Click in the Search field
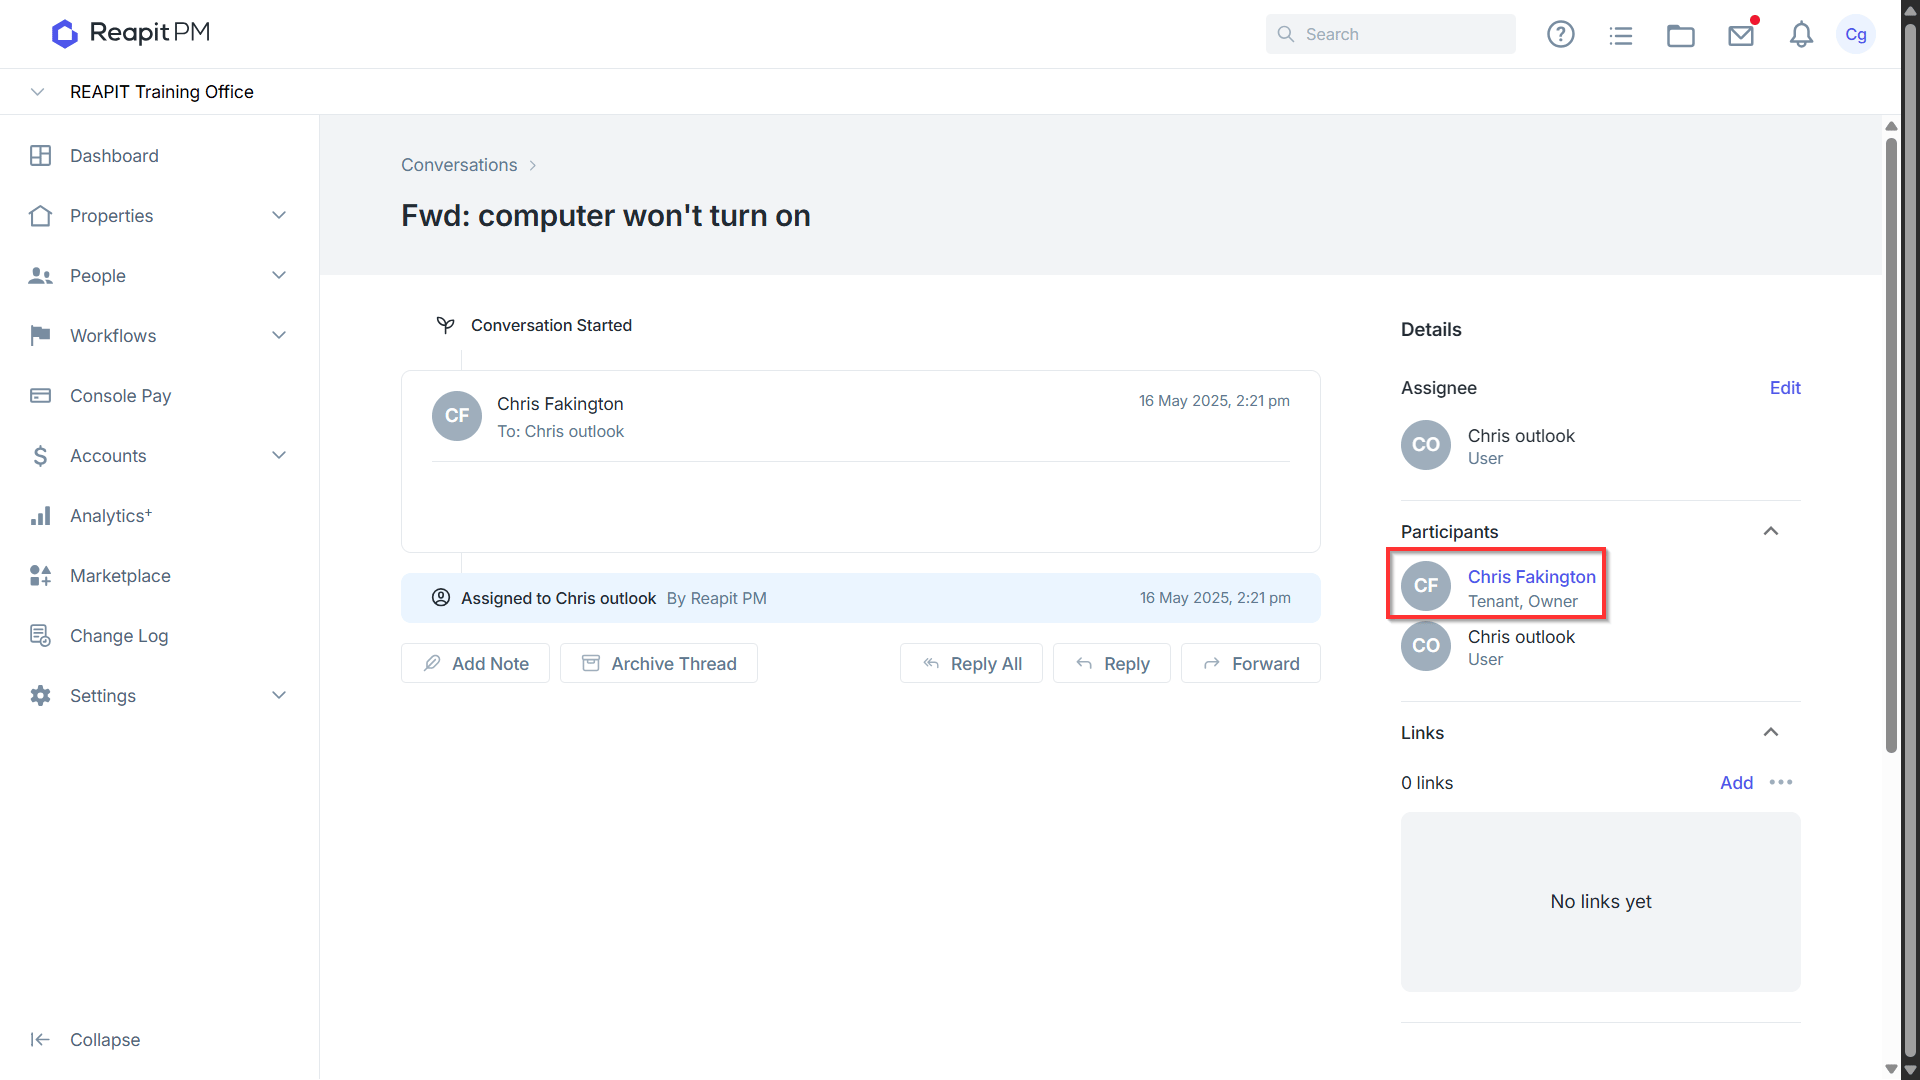Viewport: 1920px width, 1080px height. (x=1390, y=34)
